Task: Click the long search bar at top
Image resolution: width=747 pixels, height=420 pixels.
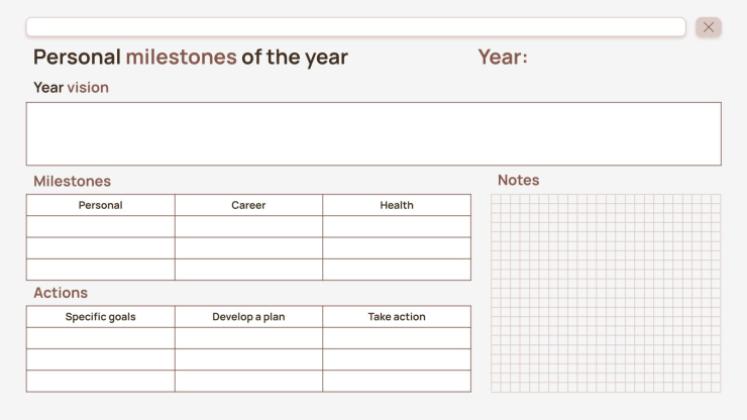Action: pyautogui.click(x=355, y=27)
